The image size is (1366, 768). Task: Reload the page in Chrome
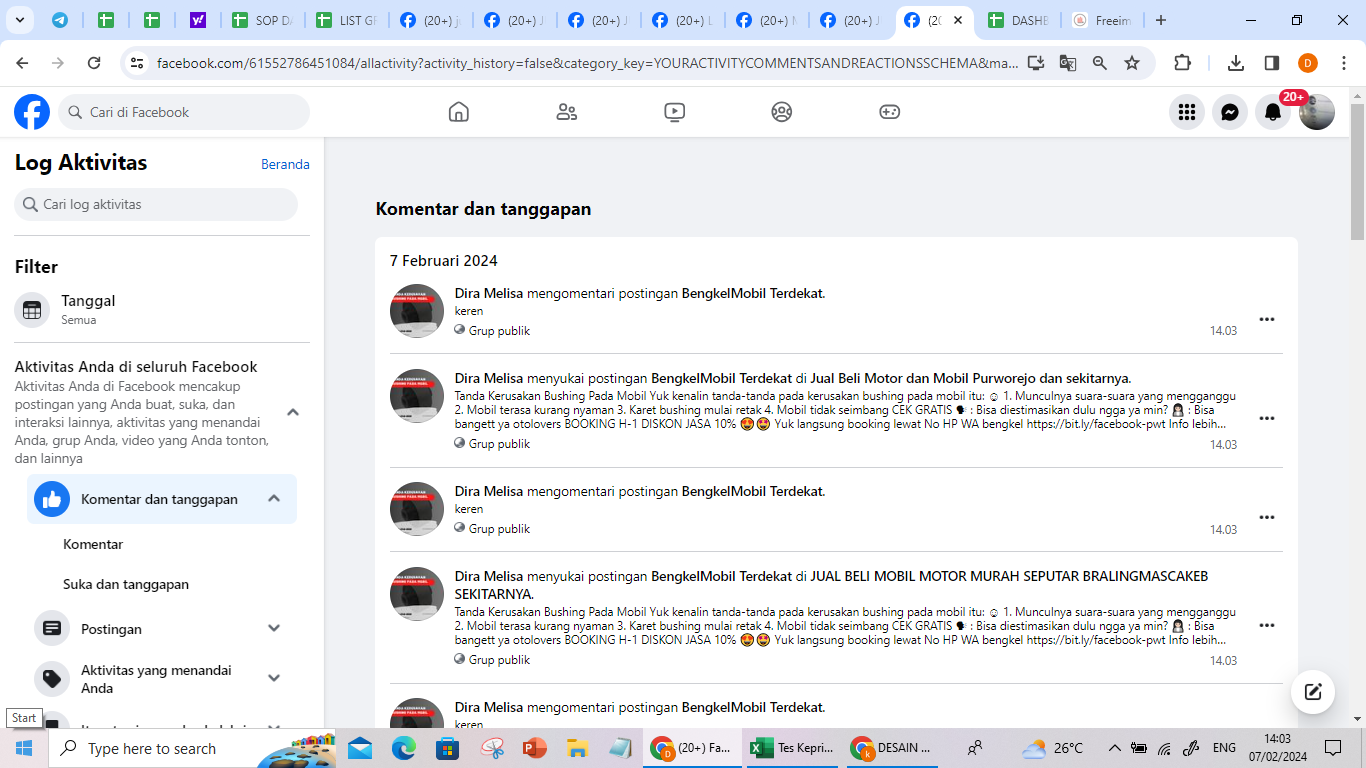point(94,63)
